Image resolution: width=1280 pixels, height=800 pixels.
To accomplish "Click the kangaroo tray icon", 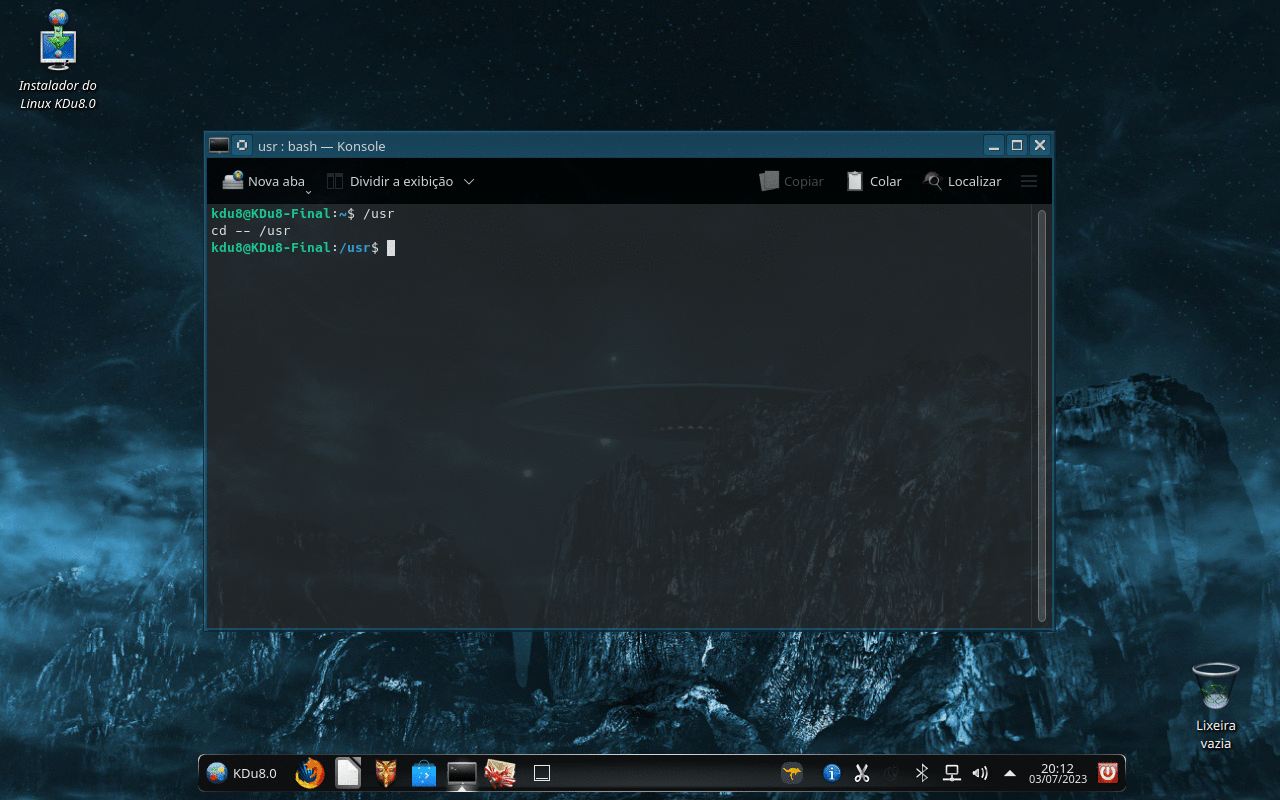I will pyautogui.click(x=792, y=773).
